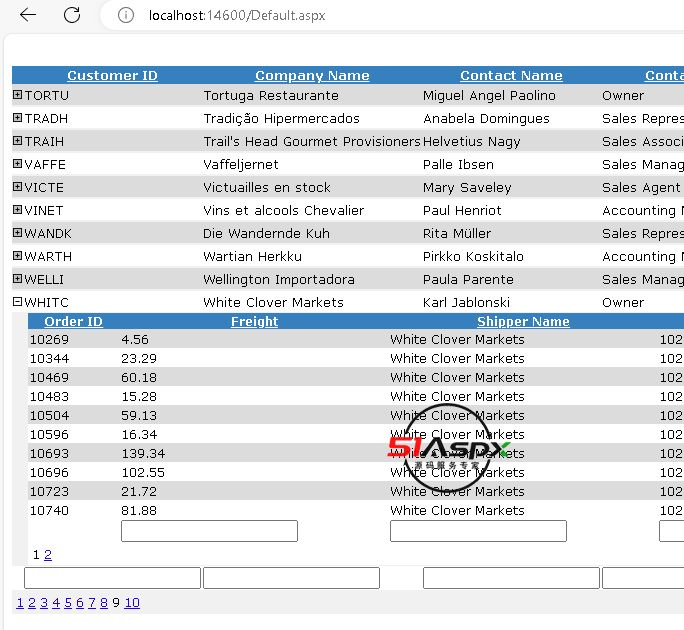The image size is (684, 630).
Task: Collapse the WHITC customer row
Action: pos(17,302)
